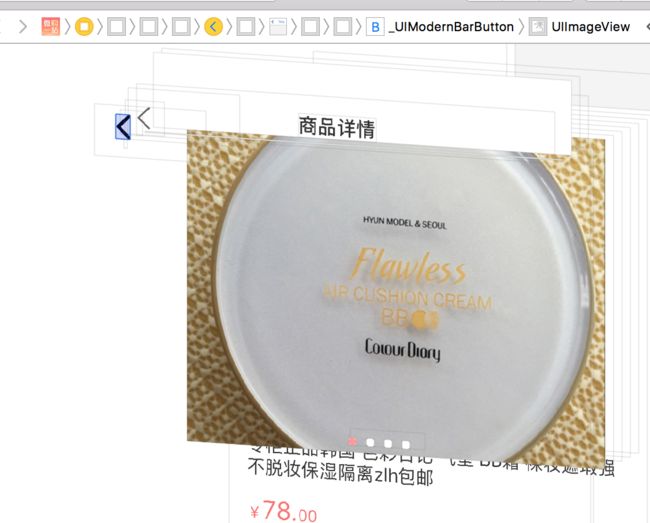Expand the first square view icon after yellow circle
The height and width of the screenshot is (523, 650).
click(x=116, y=27)
